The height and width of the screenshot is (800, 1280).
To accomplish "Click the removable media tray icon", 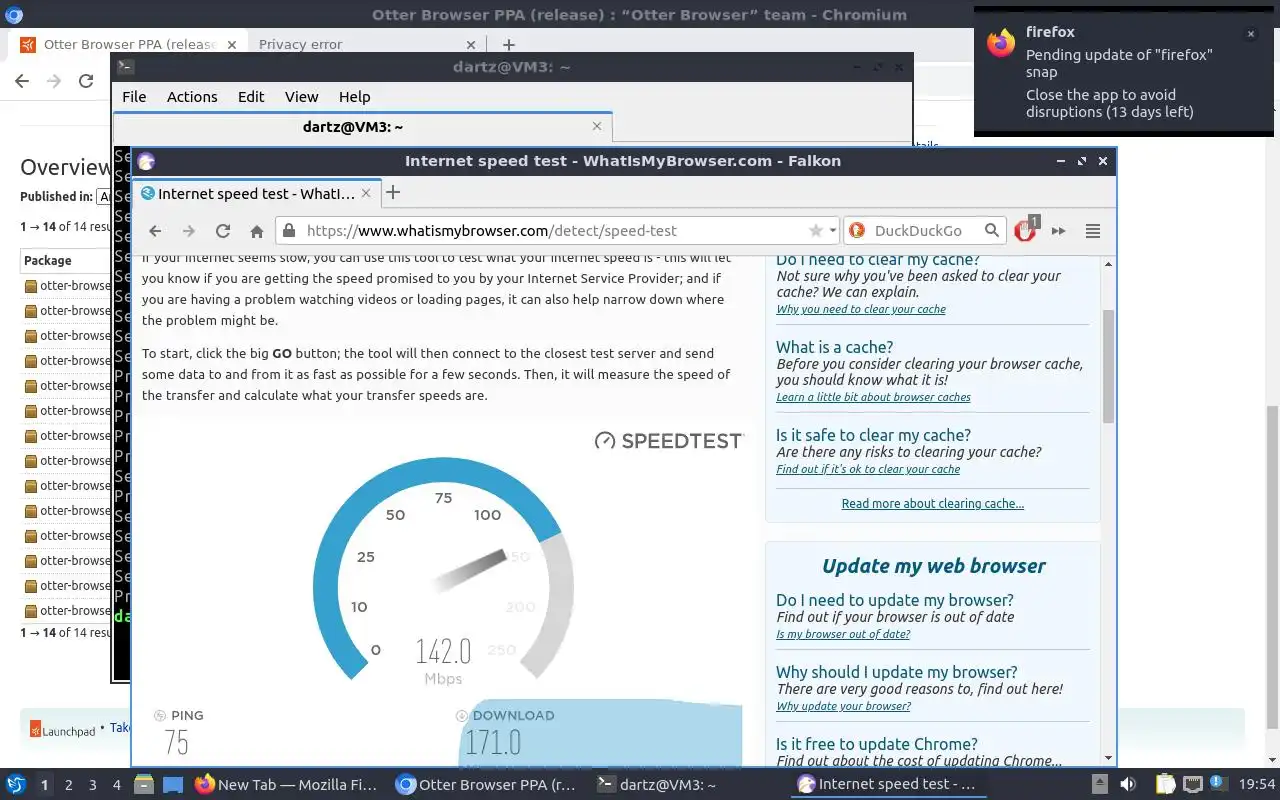I will coord(1099,785).
